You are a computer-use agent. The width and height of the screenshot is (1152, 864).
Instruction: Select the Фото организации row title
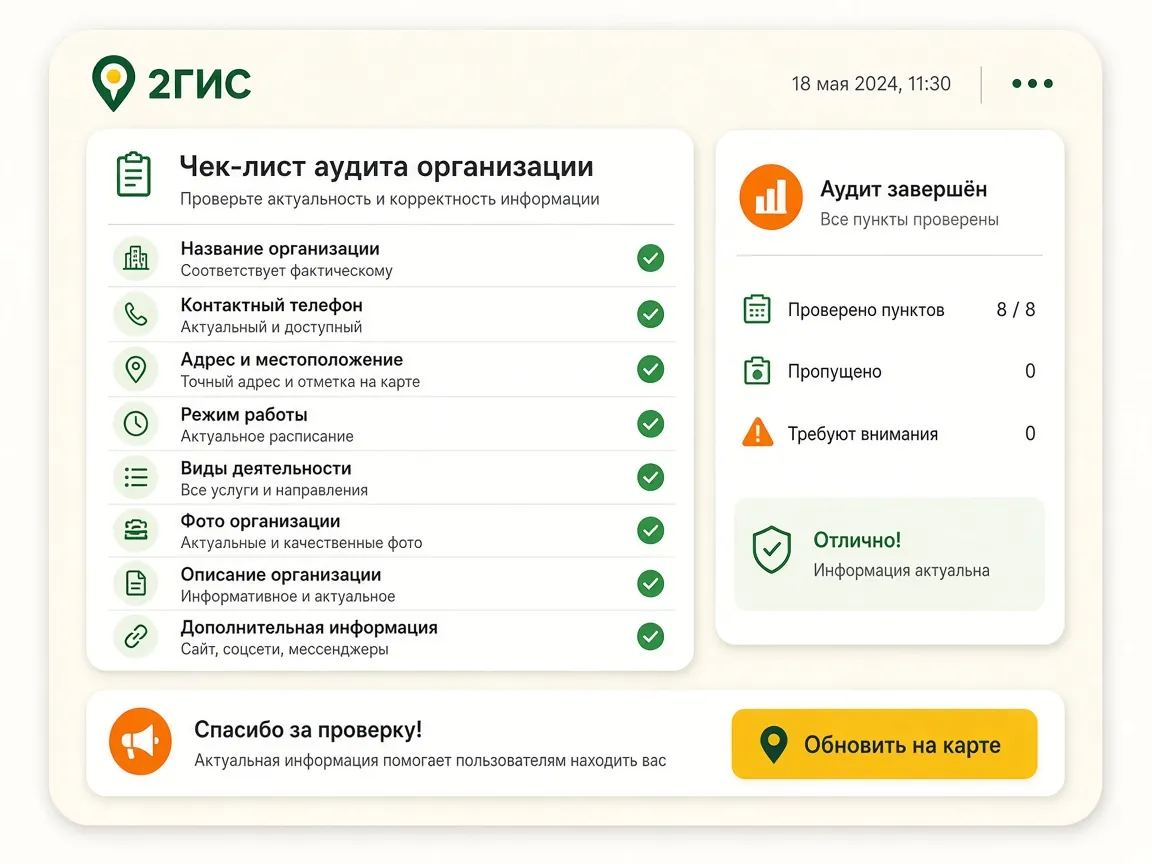[260, 521]
